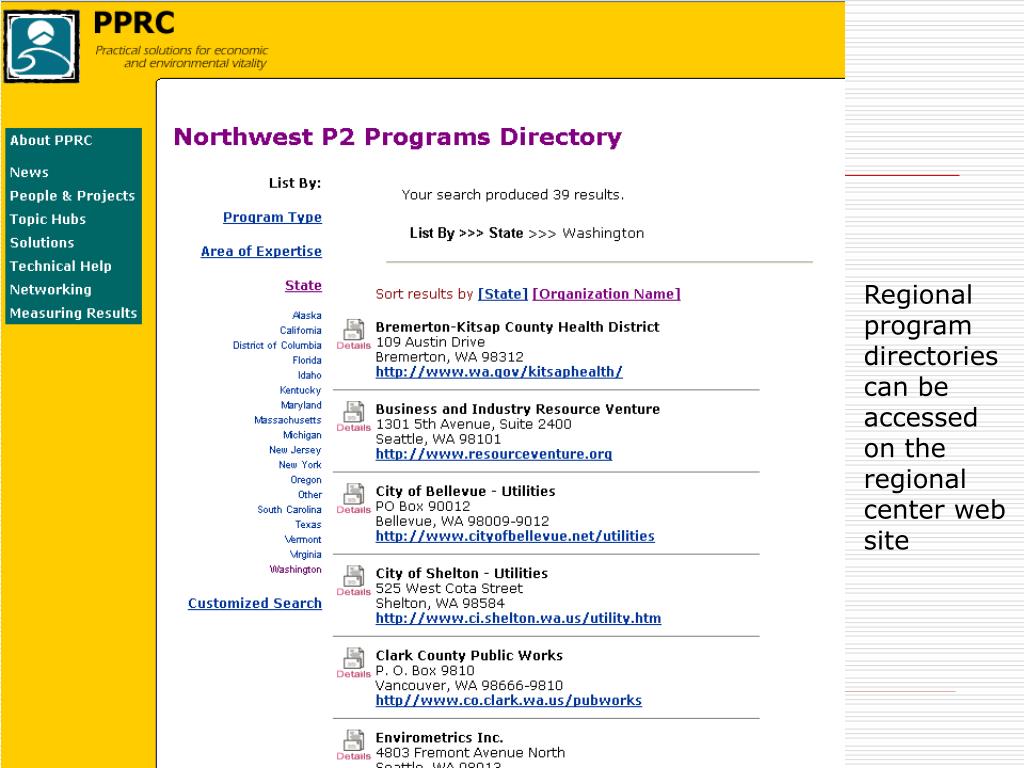Visit ci.shelton.wa.us/utility.htm link
The width and height of the screenshot is (1024, 768).
click(x=519, y=618)
